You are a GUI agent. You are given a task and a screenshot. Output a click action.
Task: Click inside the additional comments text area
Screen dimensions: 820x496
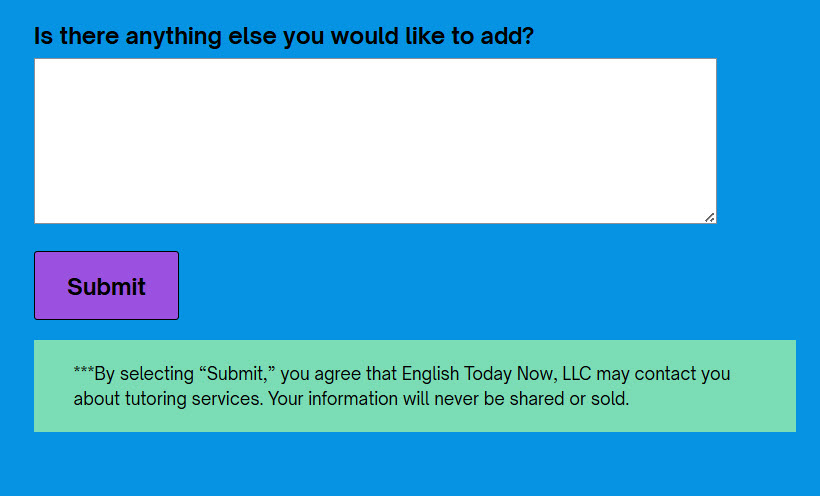(375, 140)
